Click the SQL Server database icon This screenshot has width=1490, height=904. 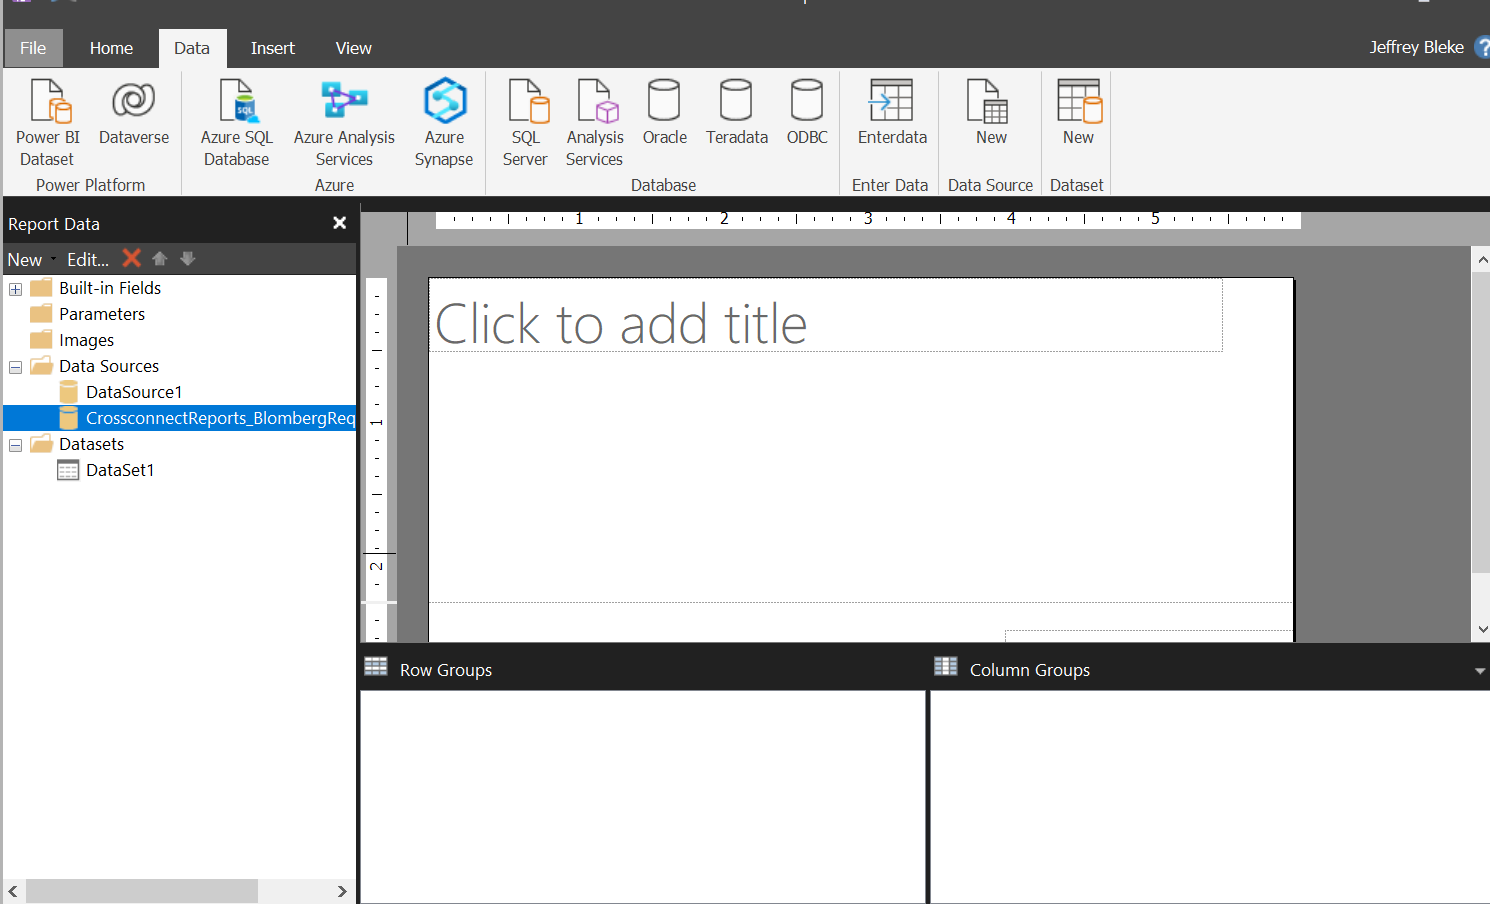[528, 101]
